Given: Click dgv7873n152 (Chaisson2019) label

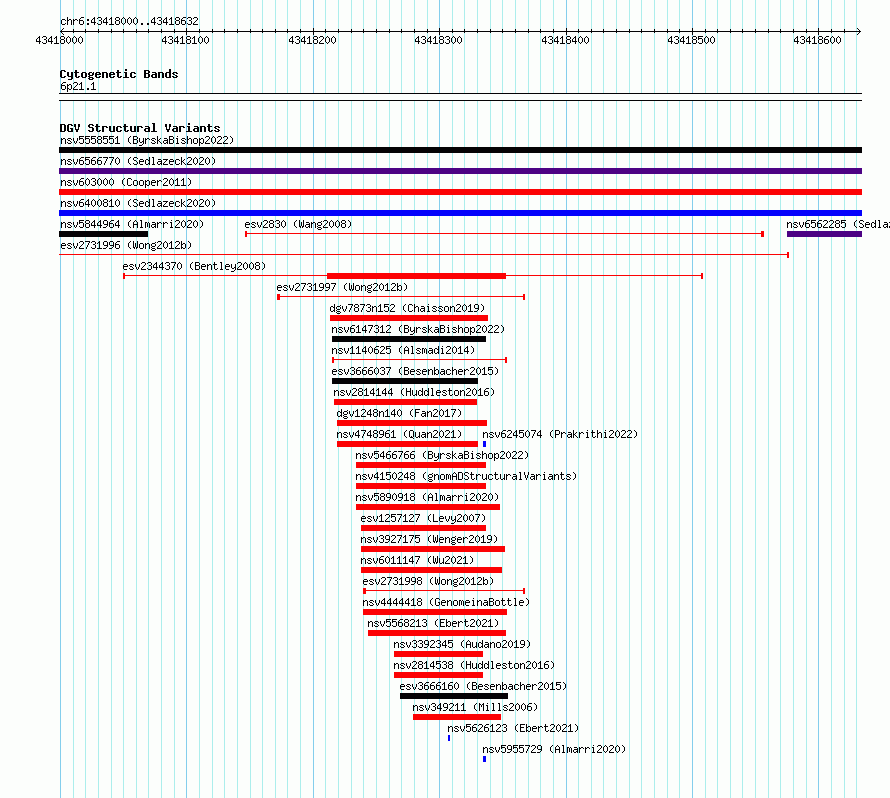Looking at the screenshot, I should click(408, 308).
